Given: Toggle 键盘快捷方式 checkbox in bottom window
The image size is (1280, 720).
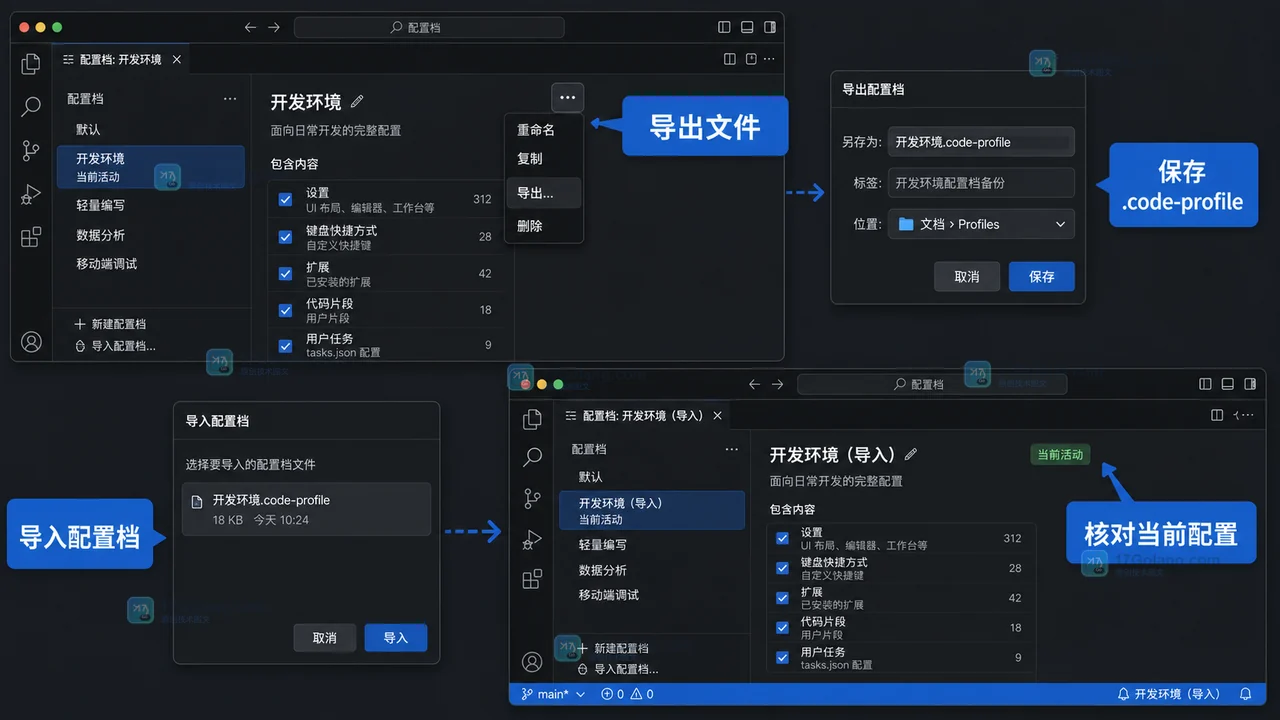Looking at the screenshot, I should [783, 568].
